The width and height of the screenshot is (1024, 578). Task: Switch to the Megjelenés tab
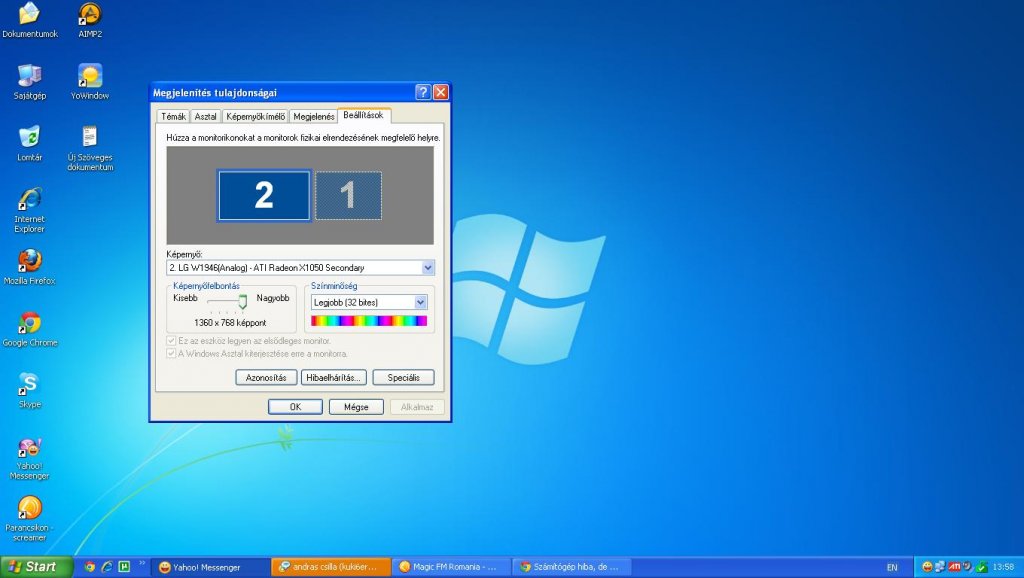[x=313, y=116]
